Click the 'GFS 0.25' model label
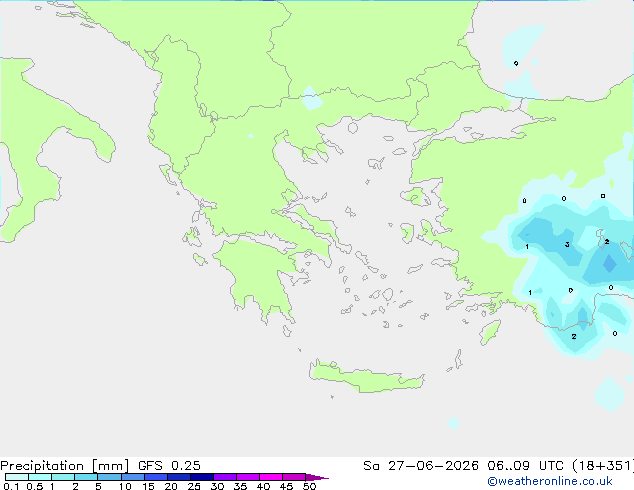The image size is (634, 490). click(169, 466)
